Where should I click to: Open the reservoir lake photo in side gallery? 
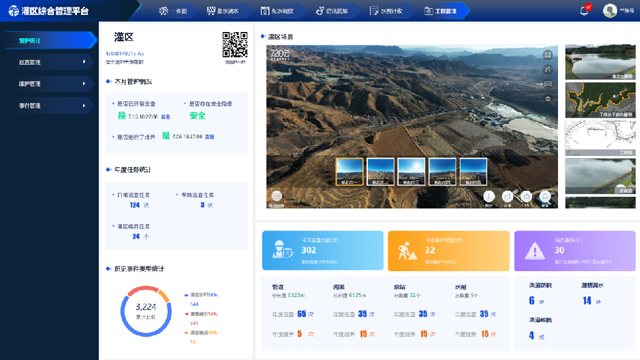coord(600,62)
